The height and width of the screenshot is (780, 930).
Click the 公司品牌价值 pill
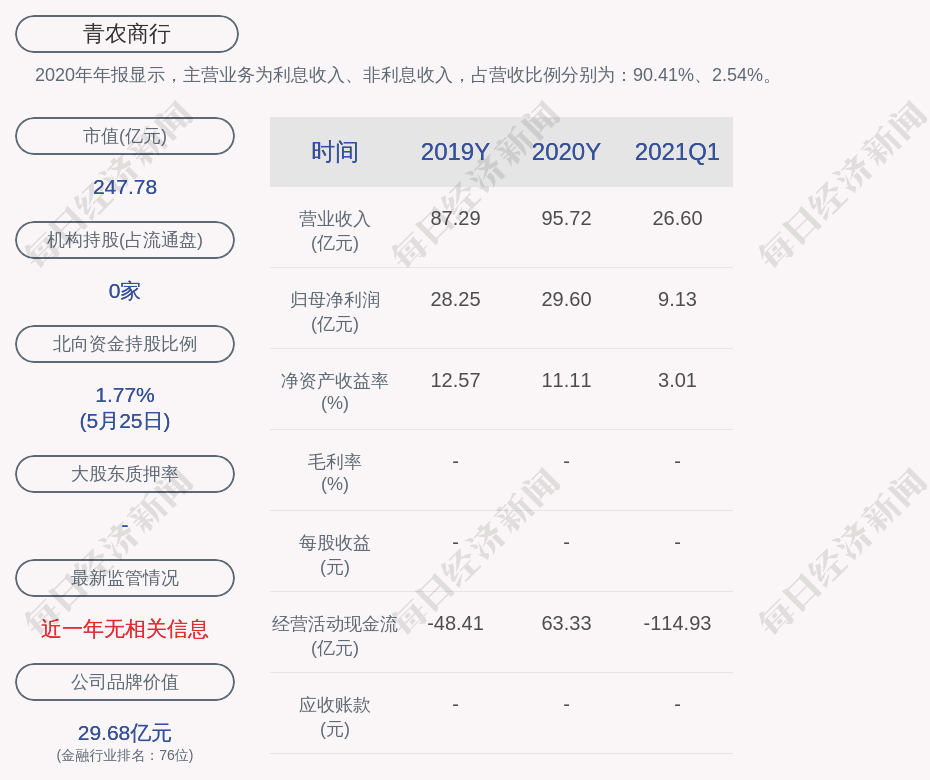(125, 682)
